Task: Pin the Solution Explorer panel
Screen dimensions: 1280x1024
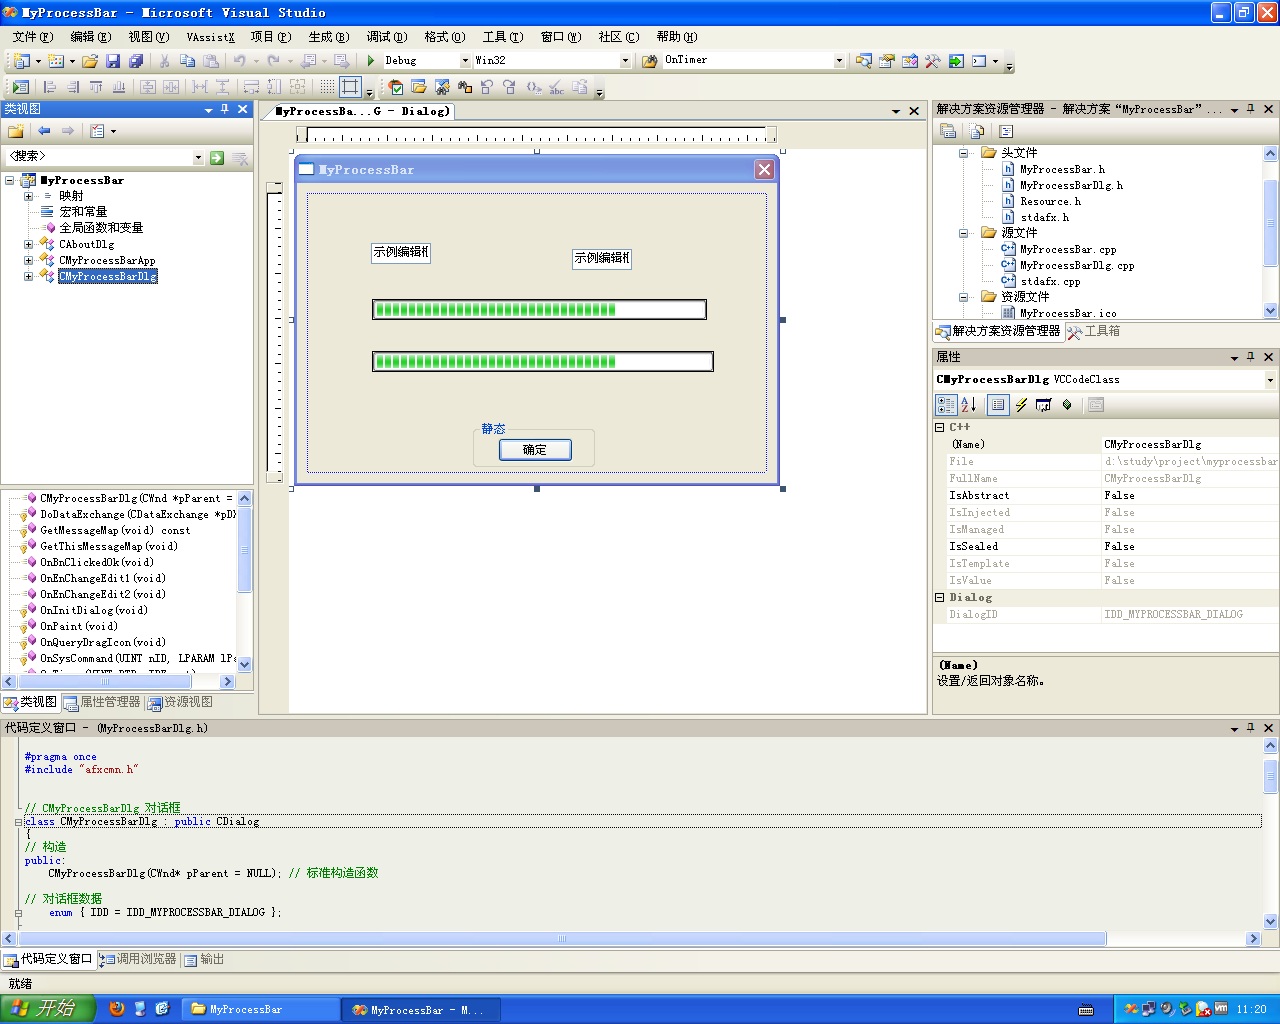Action: click(x=1251, y=109)
